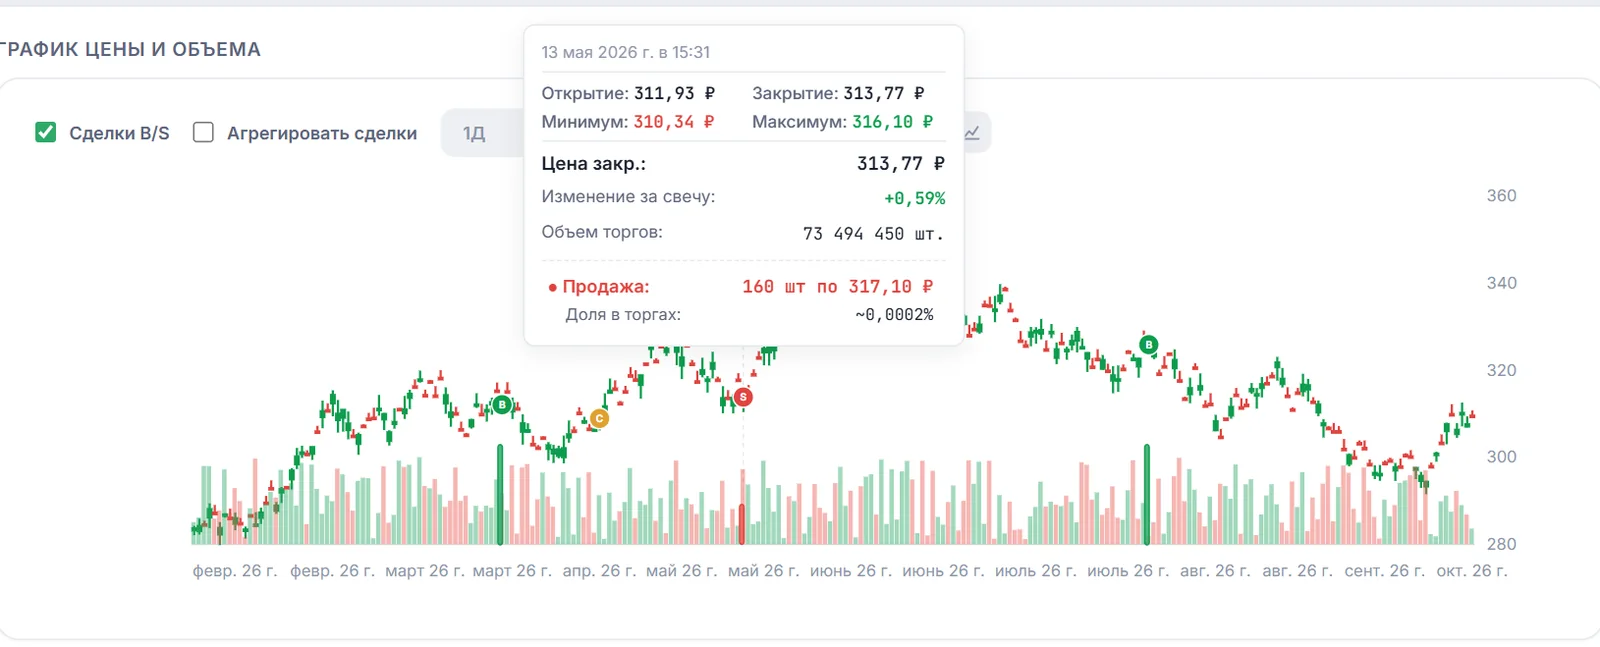Click the Минимум value 310,34 ₽
This screenshot has width=1600, height=647.
674,122
